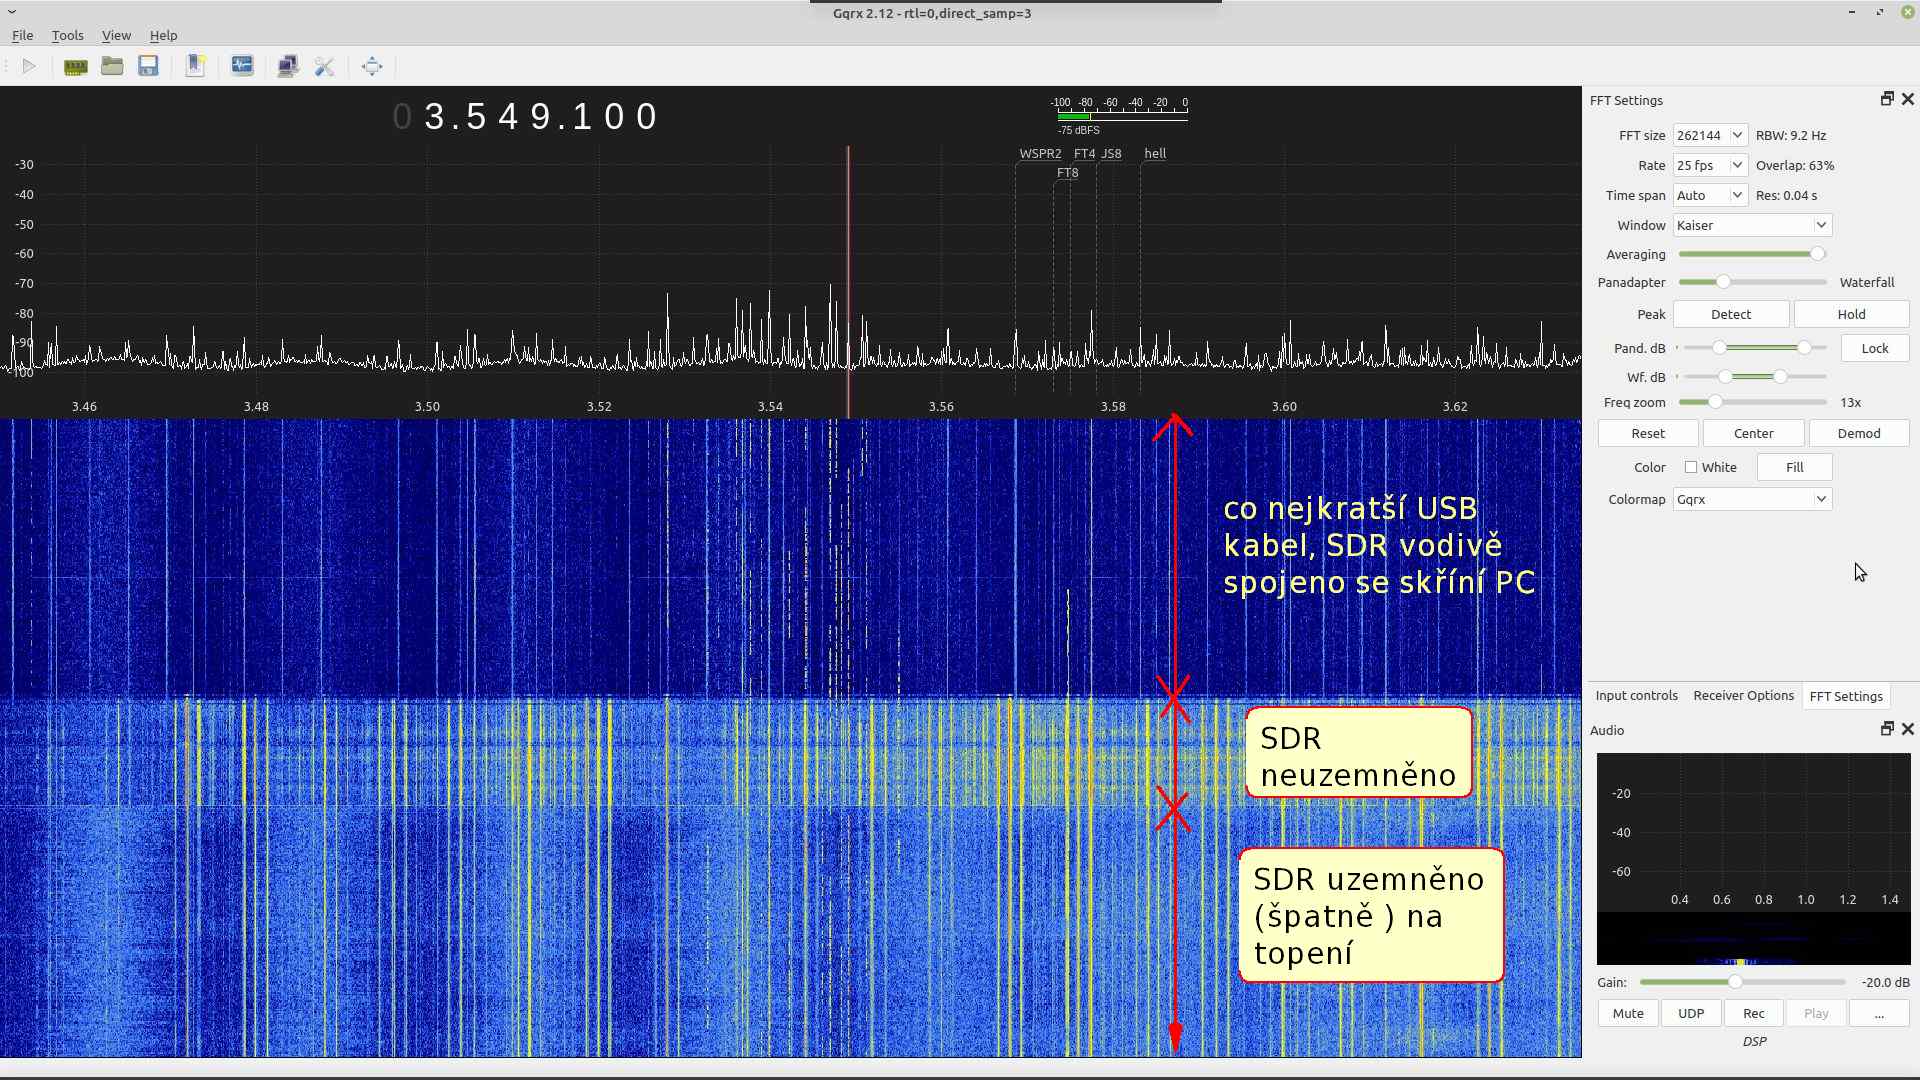Toggle Peak Detect
The width and height of the screenshot is (1920, 1080).
[1730, 314]
